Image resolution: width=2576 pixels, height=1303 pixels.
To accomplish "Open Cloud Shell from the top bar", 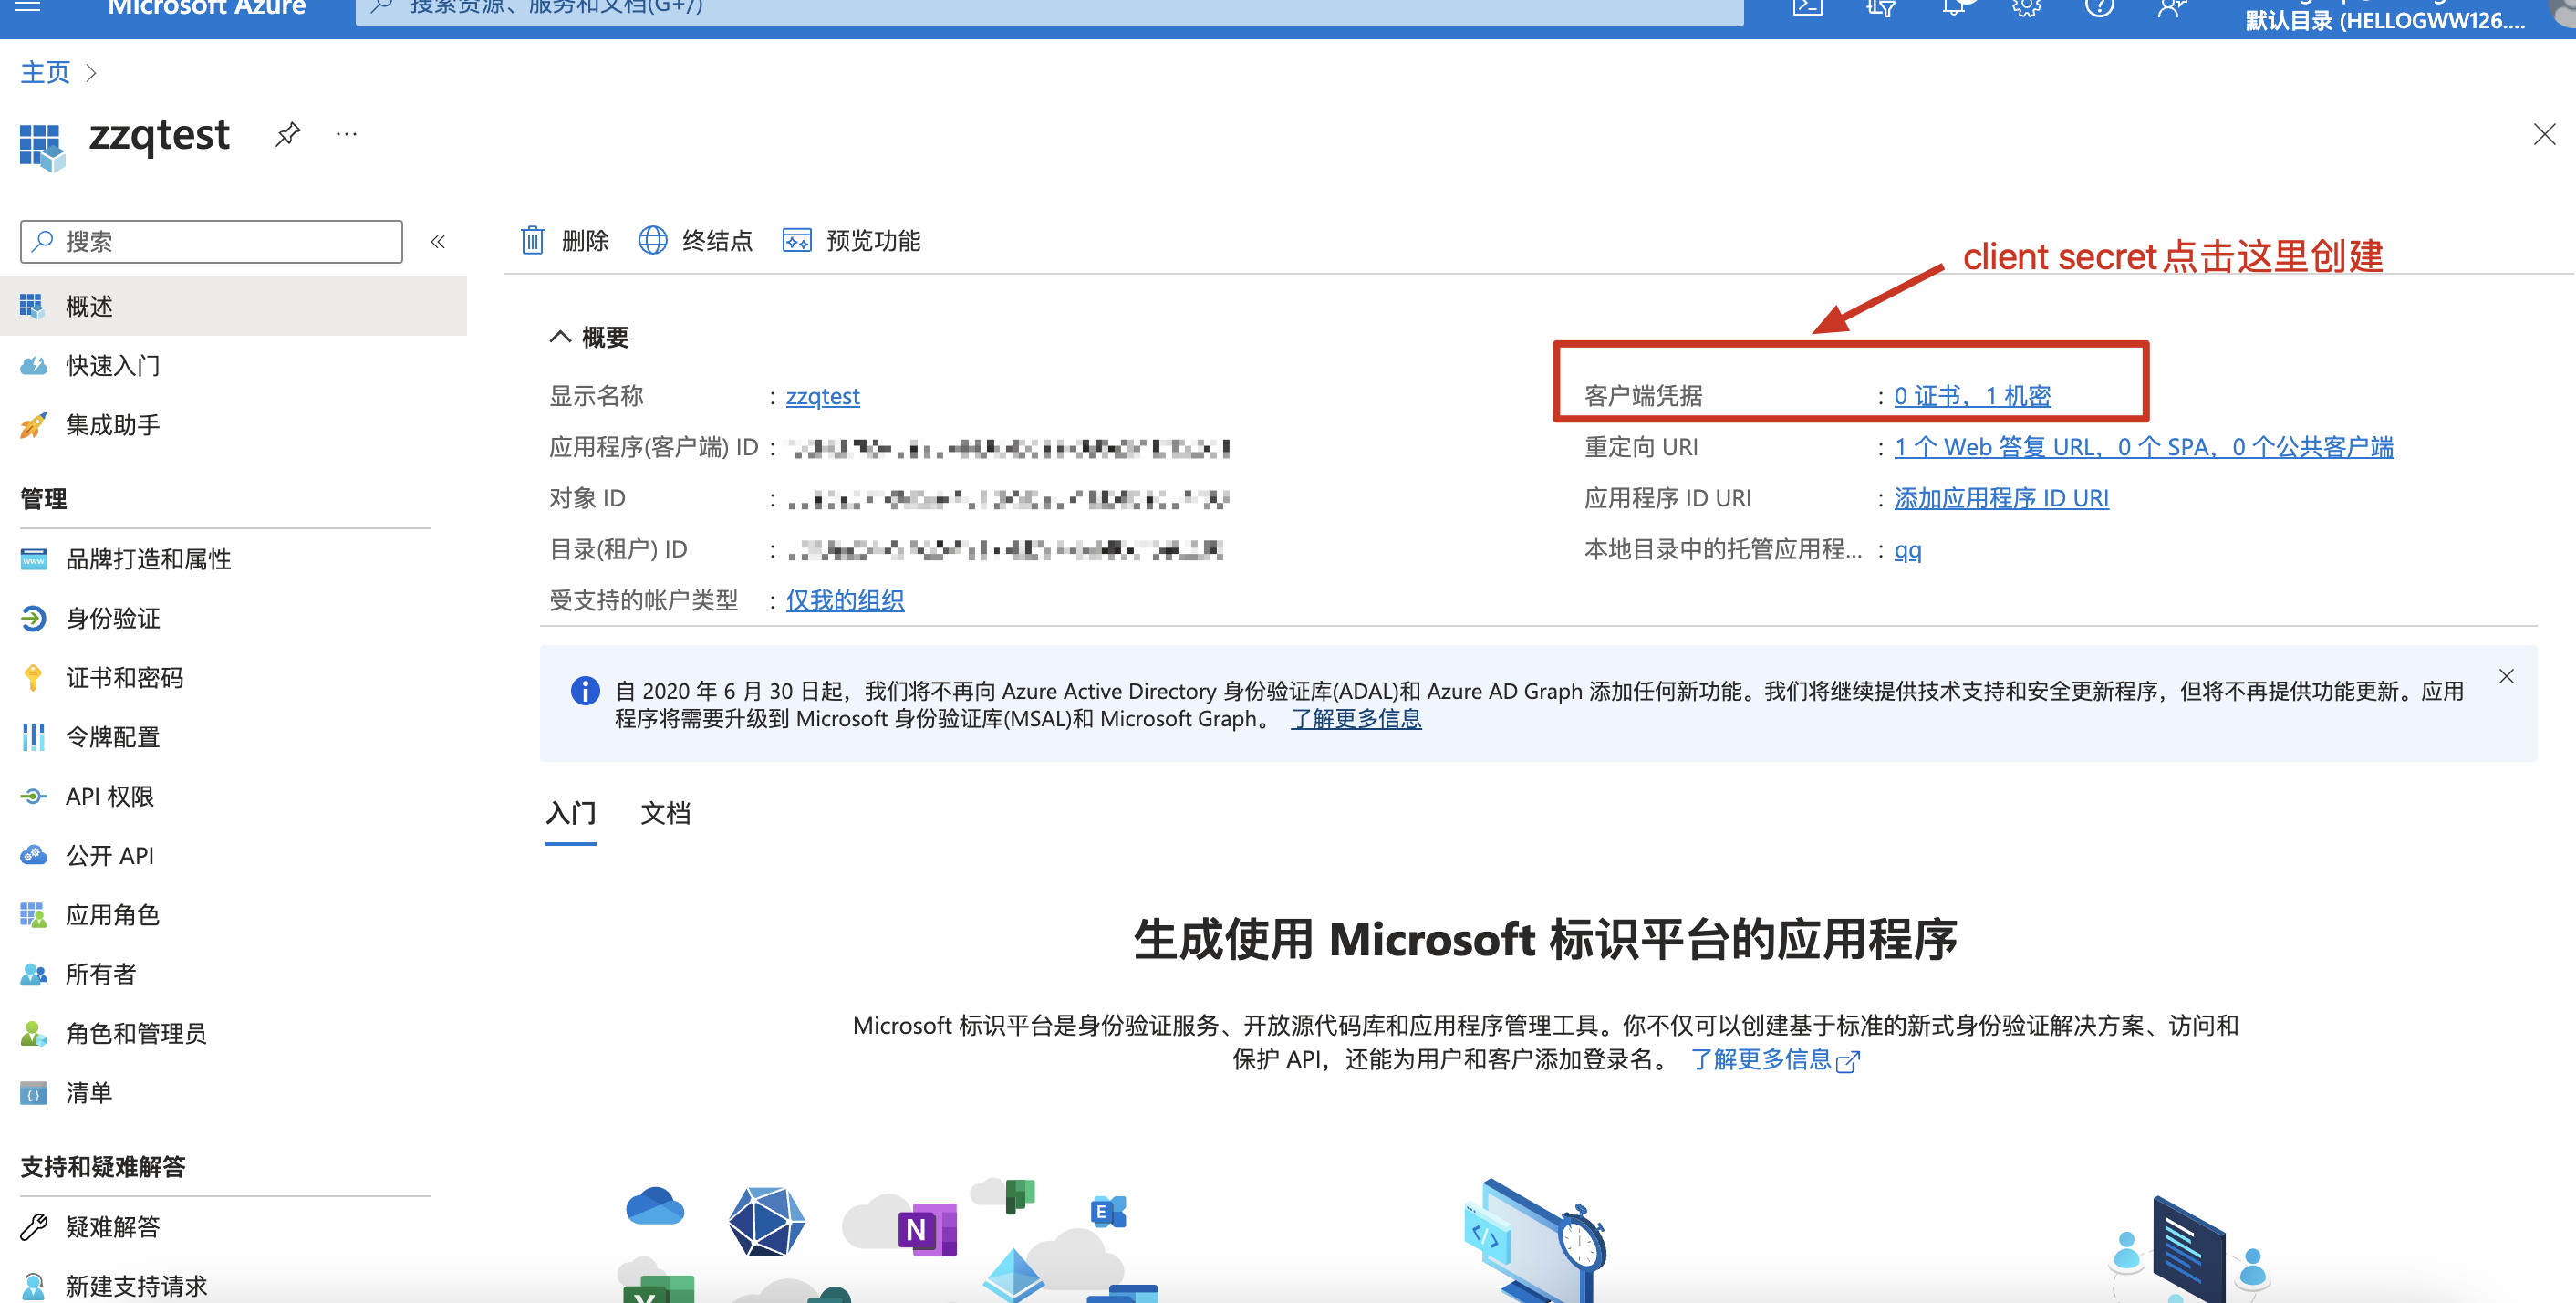I will tap(1807, 7).
